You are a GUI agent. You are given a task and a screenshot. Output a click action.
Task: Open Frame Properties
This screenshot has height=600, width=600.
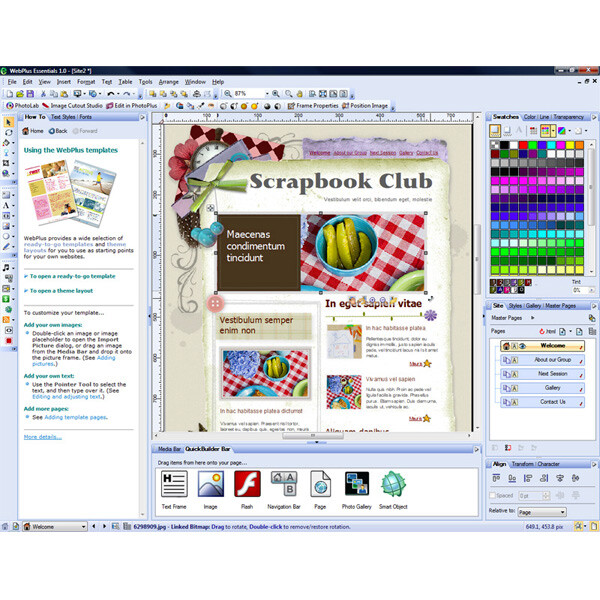click(x=313, y=106)
